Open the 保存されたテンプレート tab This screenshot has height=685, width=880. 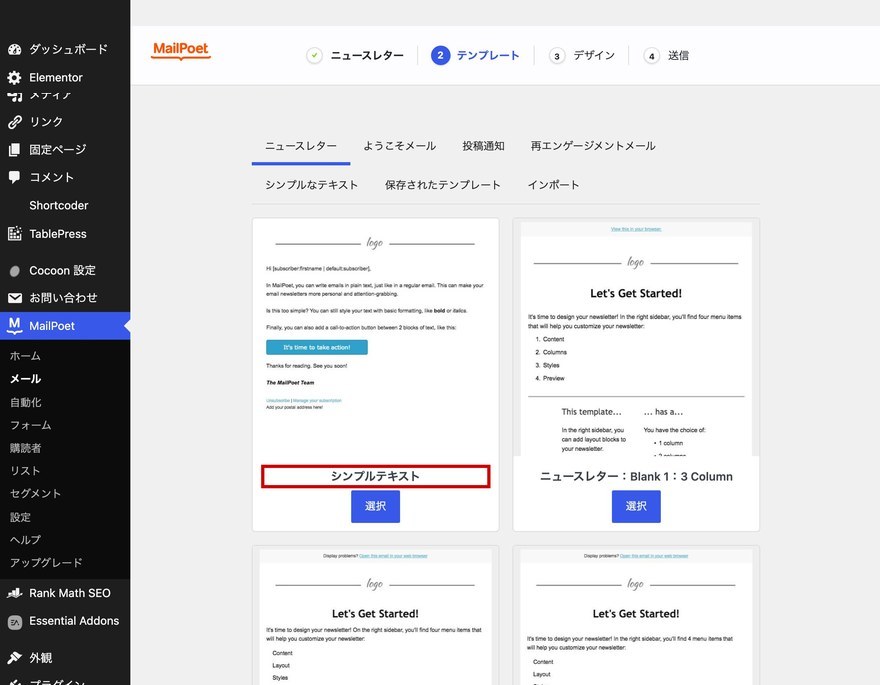[443, 185]
